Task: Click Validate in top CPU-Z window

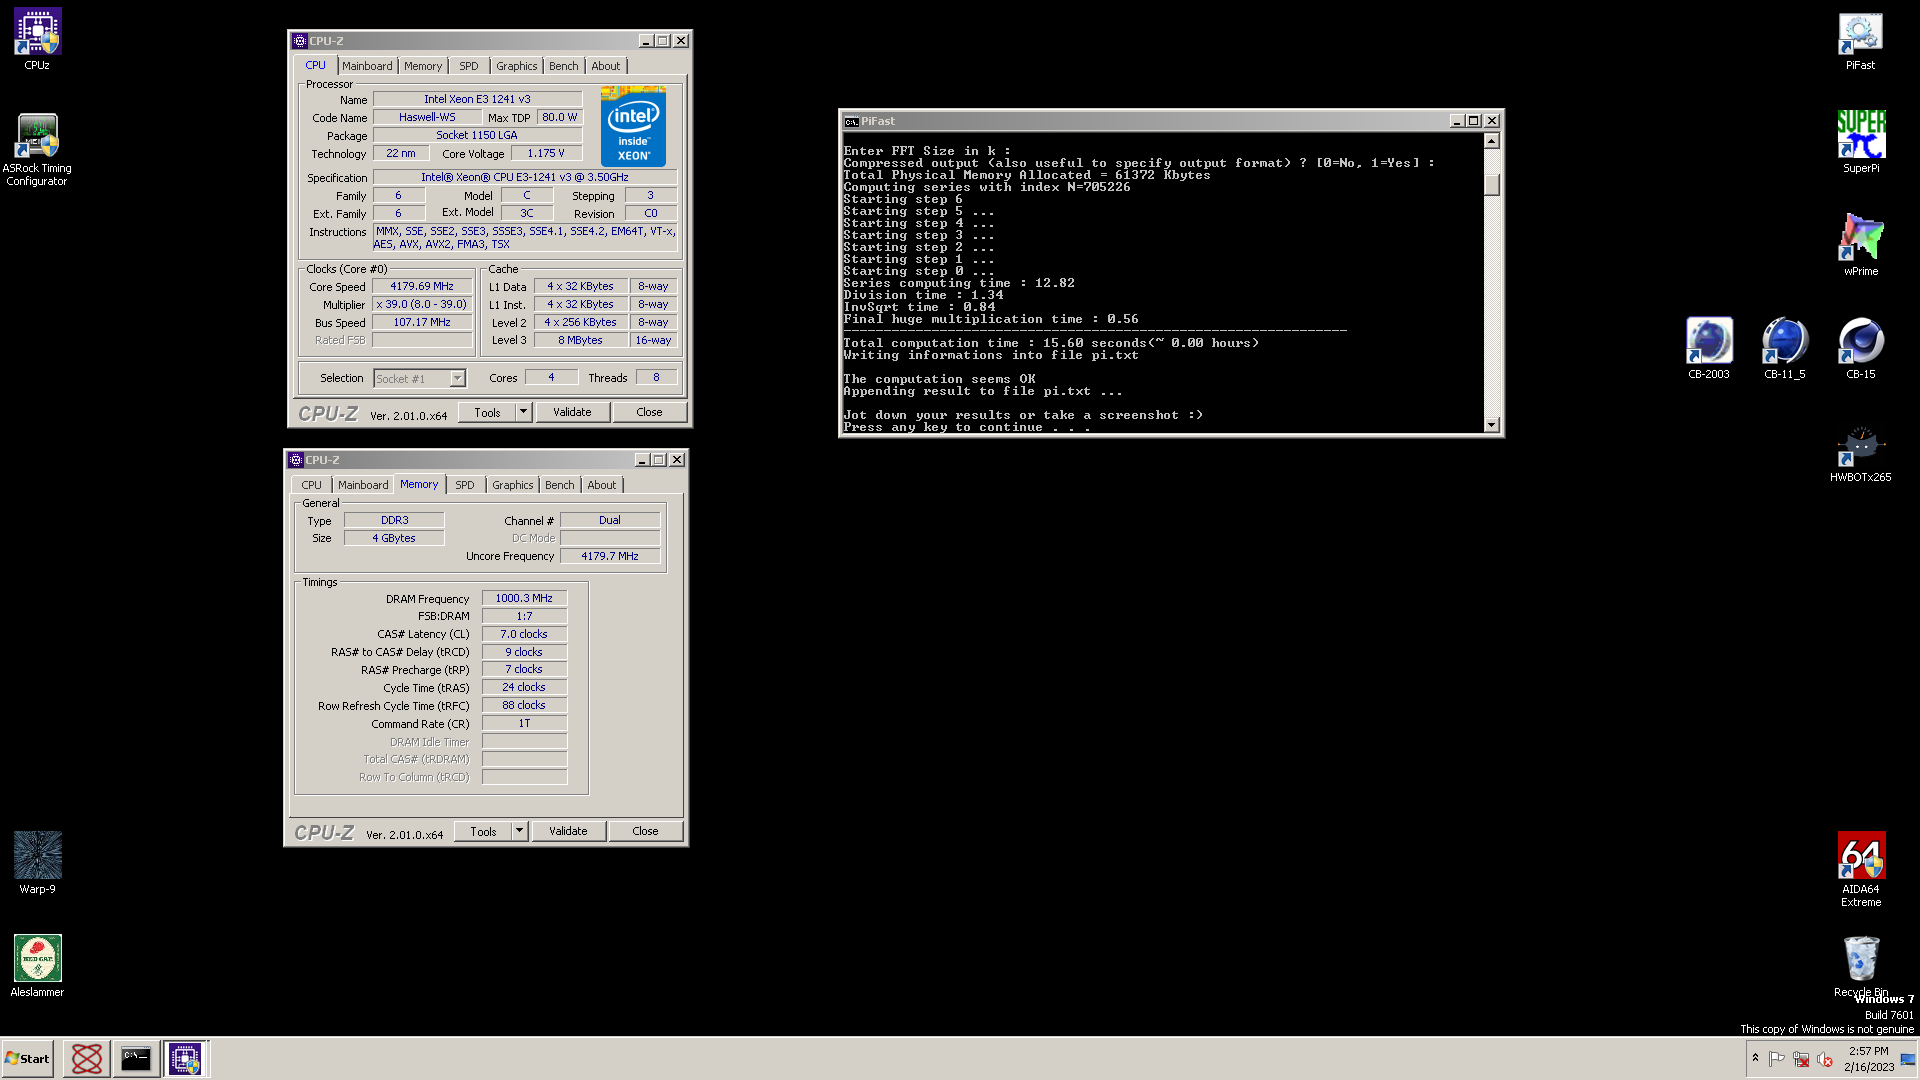Action: click(x=572, y=413)
